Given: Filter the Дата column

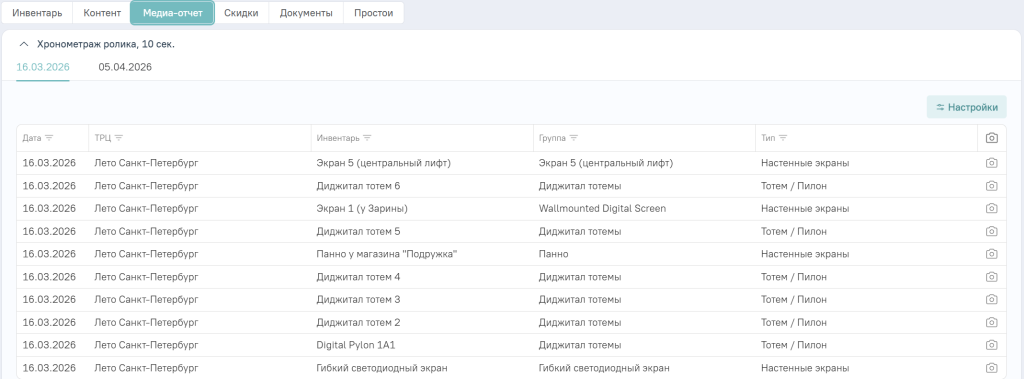Looking at the screenshot, I should click(49, 138).
